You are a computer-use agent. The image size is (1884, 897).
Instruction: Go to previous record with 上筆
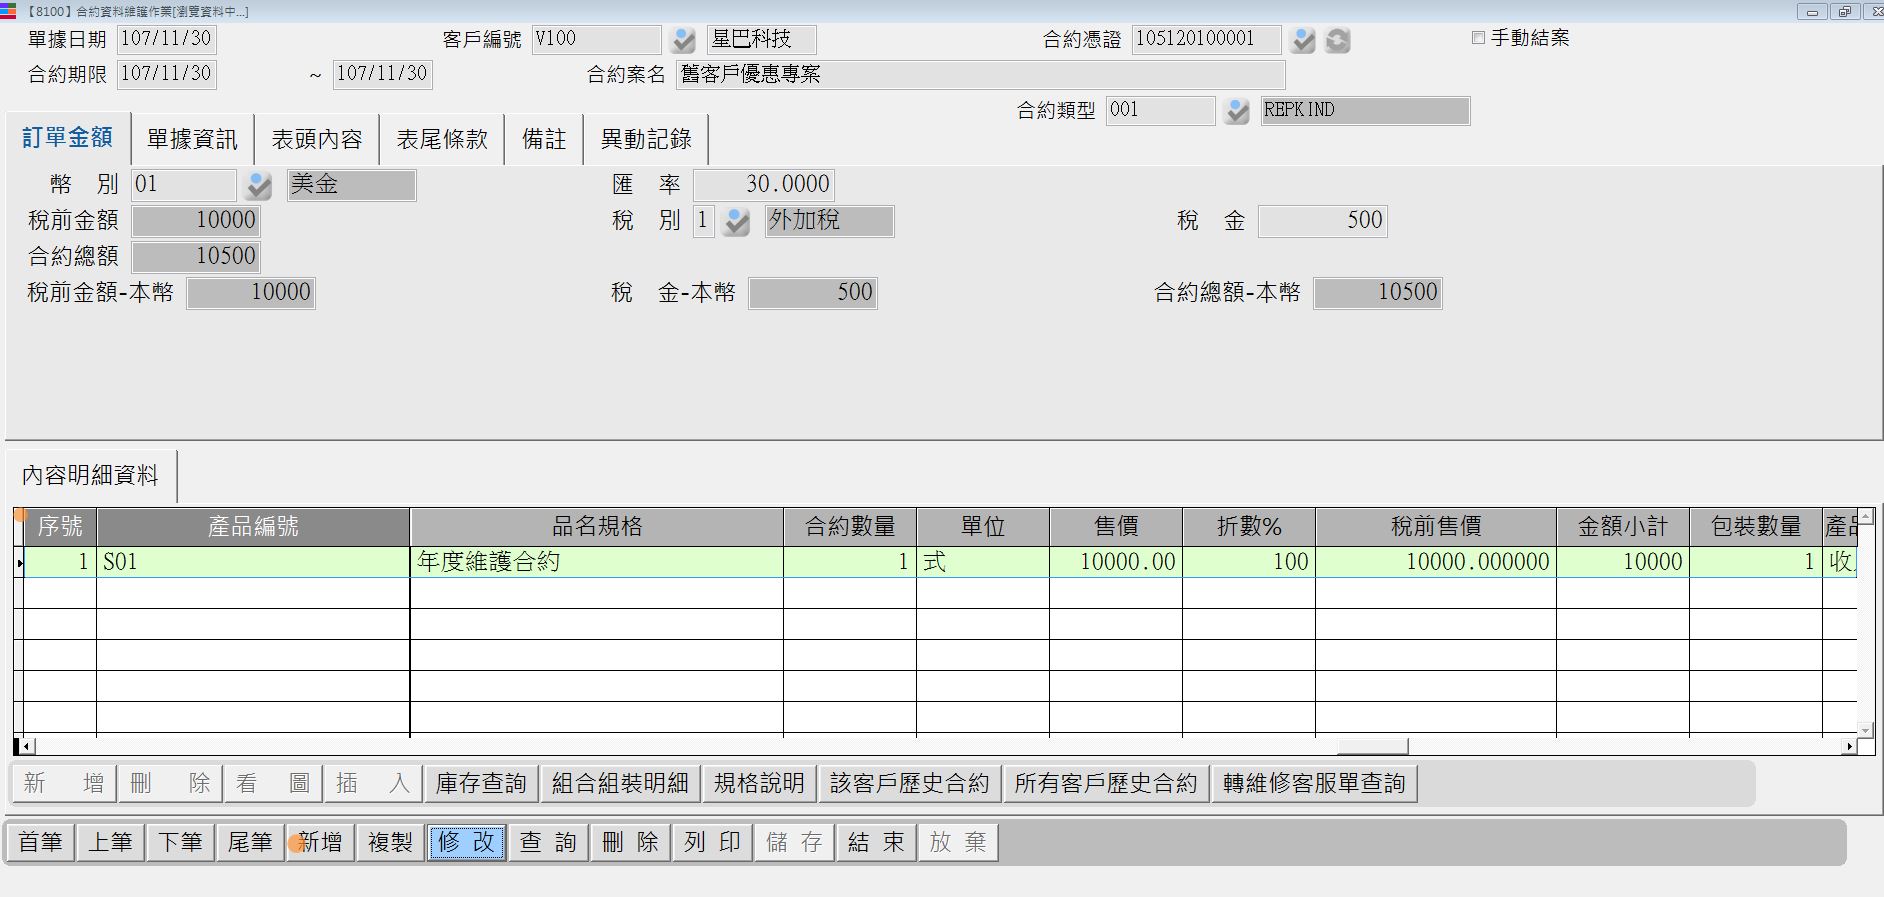[110, 843]
